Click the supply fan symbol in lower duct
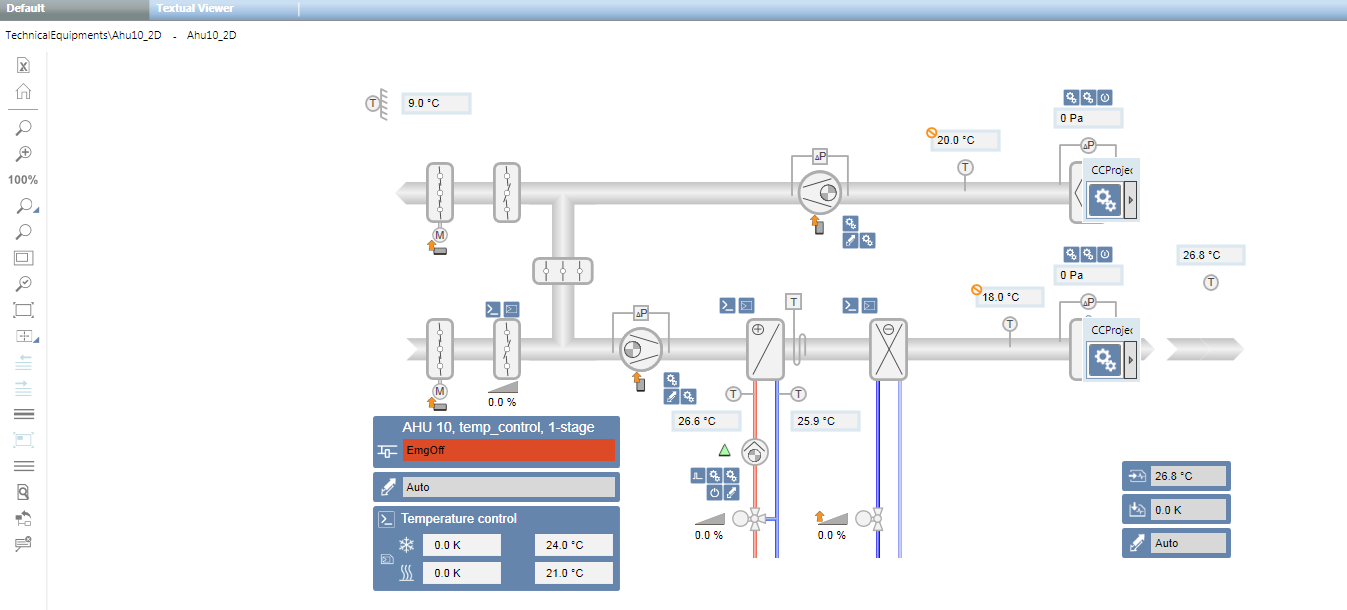The image size is (1347, 610). click(634, 349)
